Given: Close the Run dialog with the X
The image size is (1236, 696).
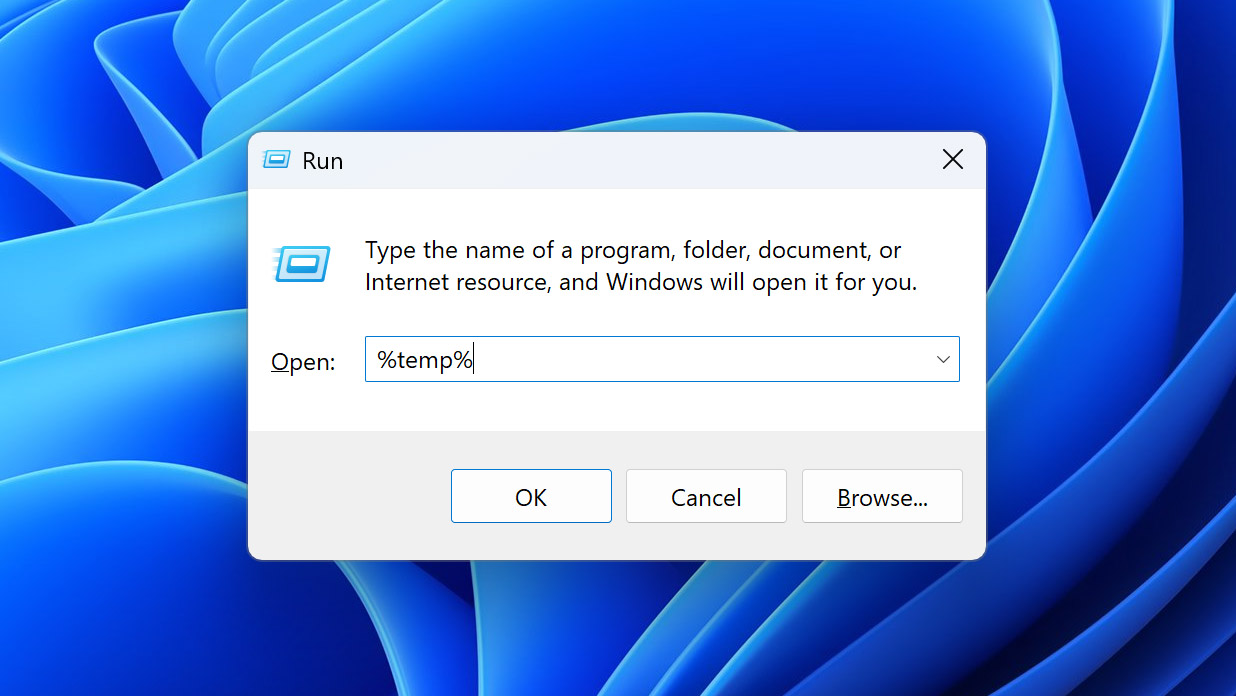Looking at the screenshot, I should point(952,159).
